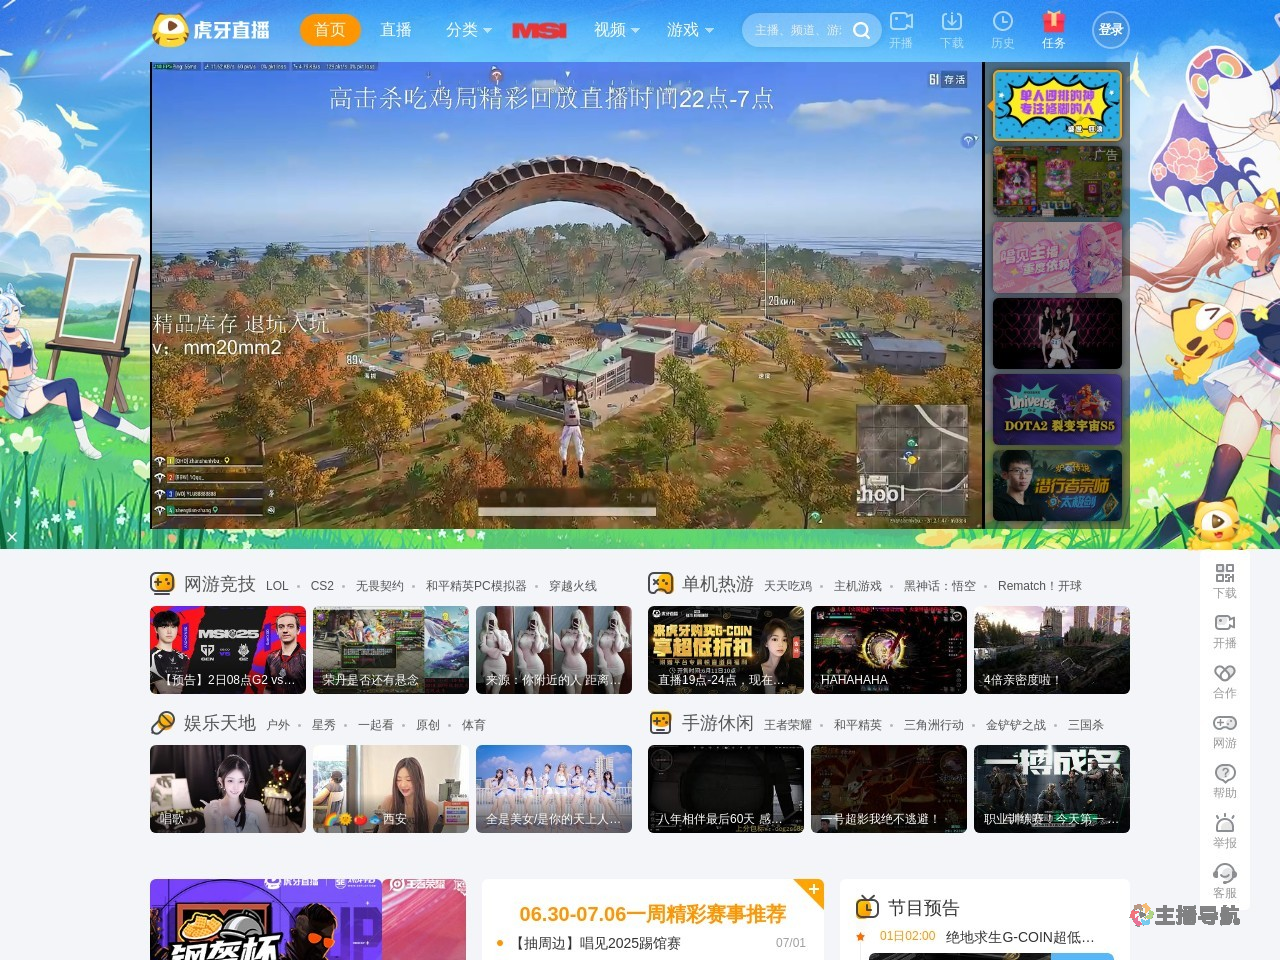The height and width of the screenshot is (960, 1280).
Task: Open the 天天吃鸡 category link
Action: click(x=788, y=586)
